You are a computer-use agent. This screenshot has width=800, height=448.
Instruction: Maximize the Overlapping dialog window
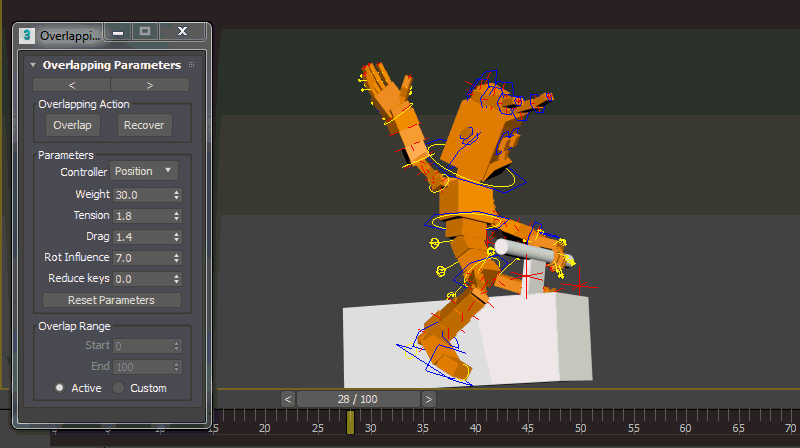pyautogui.click(x=146, y=33)
